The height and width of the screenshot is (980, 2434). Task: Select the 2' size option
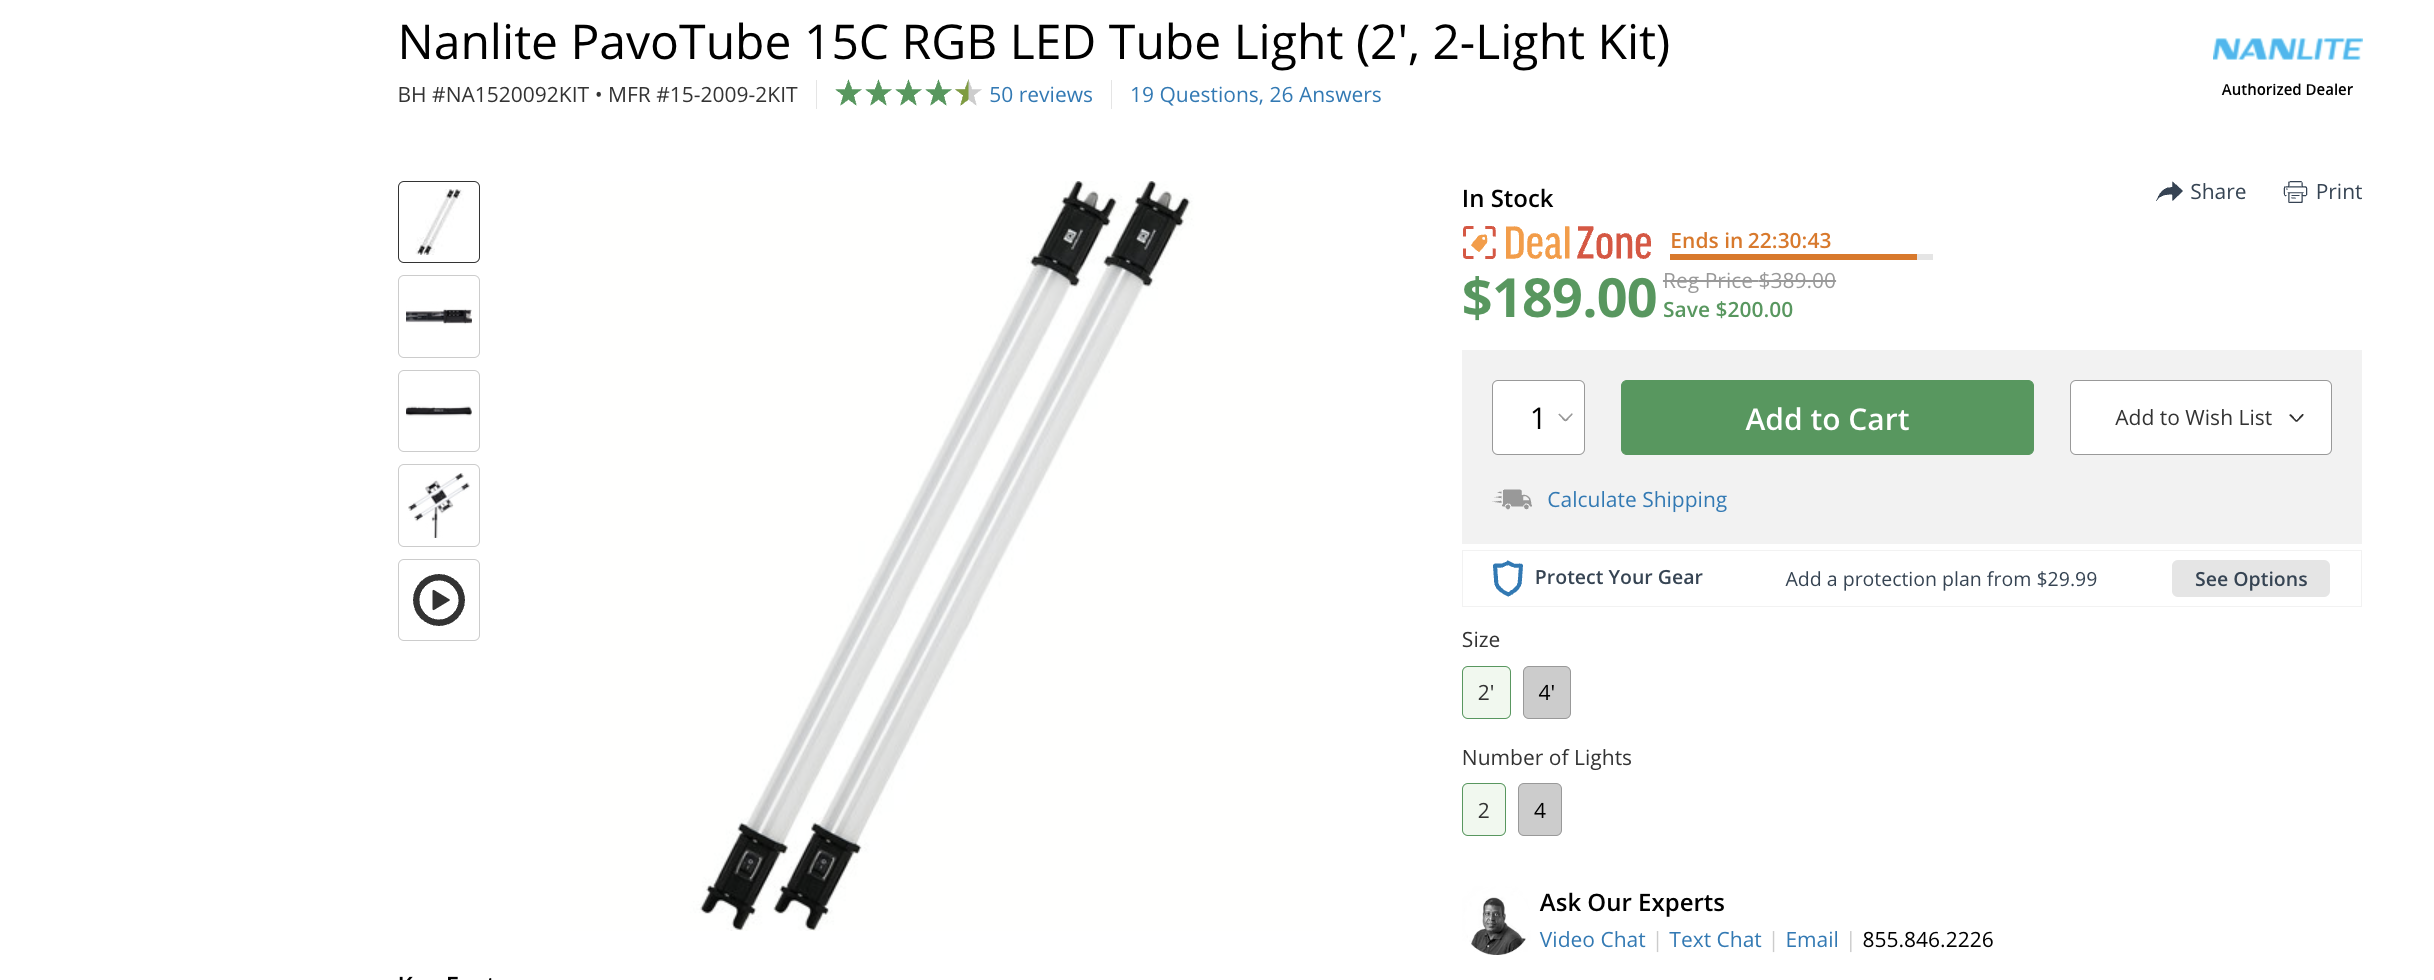pos(1486,692)
